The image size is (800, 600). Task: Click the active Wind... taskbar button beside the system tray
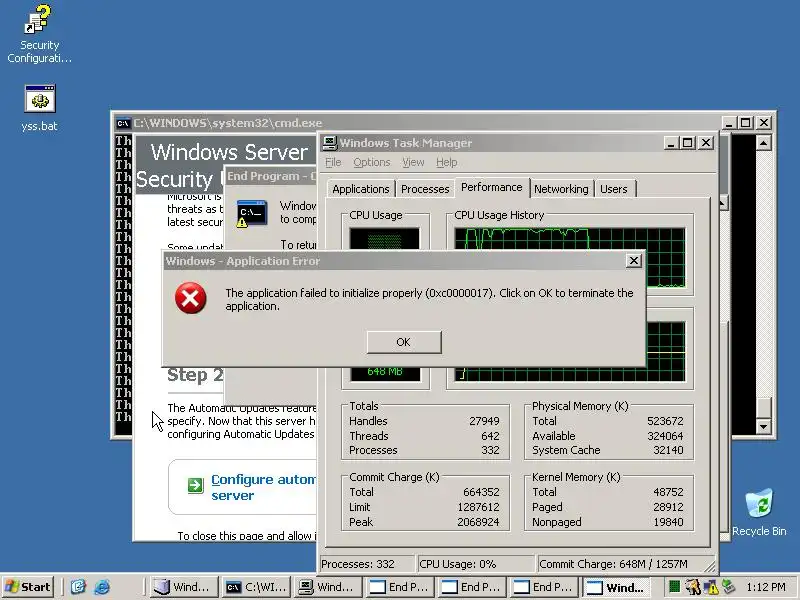coord(616,587)
